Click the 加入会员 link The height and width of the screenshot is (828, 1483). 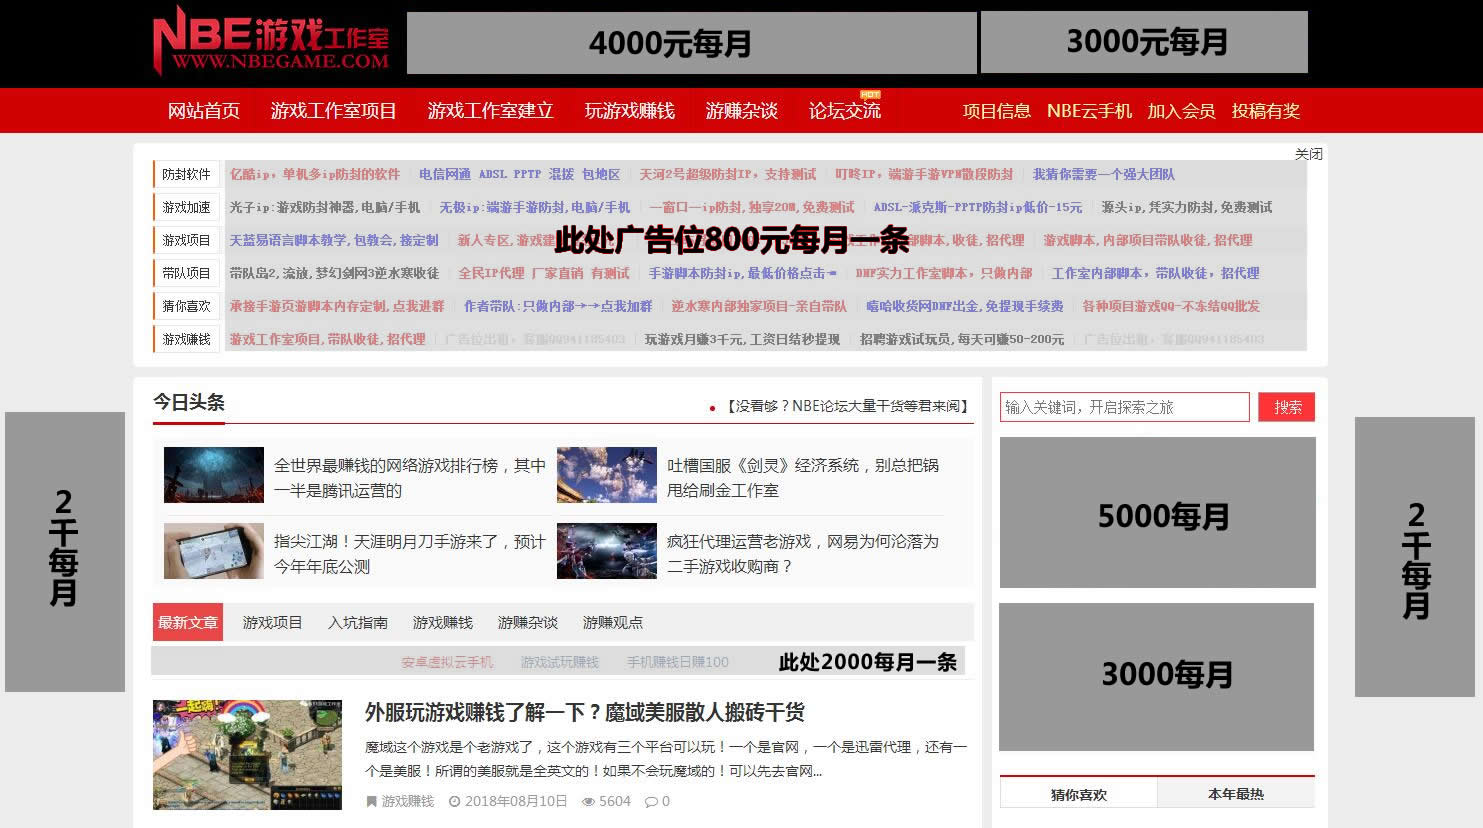coord(1181,111)
